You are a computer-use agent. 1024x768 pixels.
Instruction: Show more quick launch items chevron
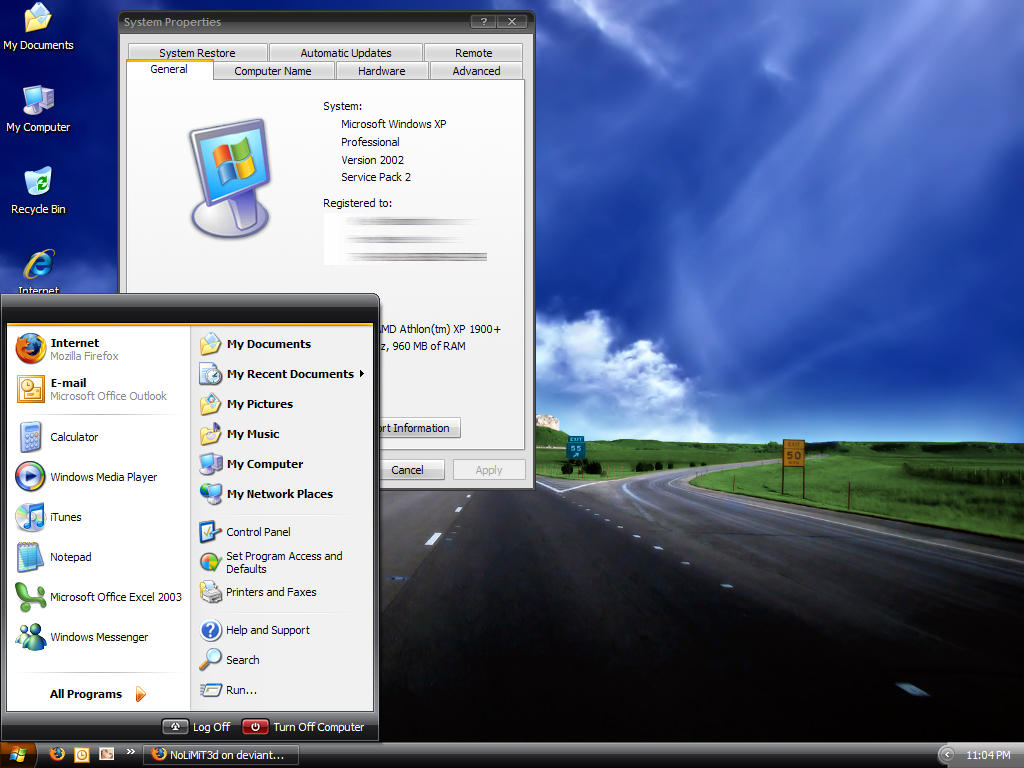click(x=131, y=752)
